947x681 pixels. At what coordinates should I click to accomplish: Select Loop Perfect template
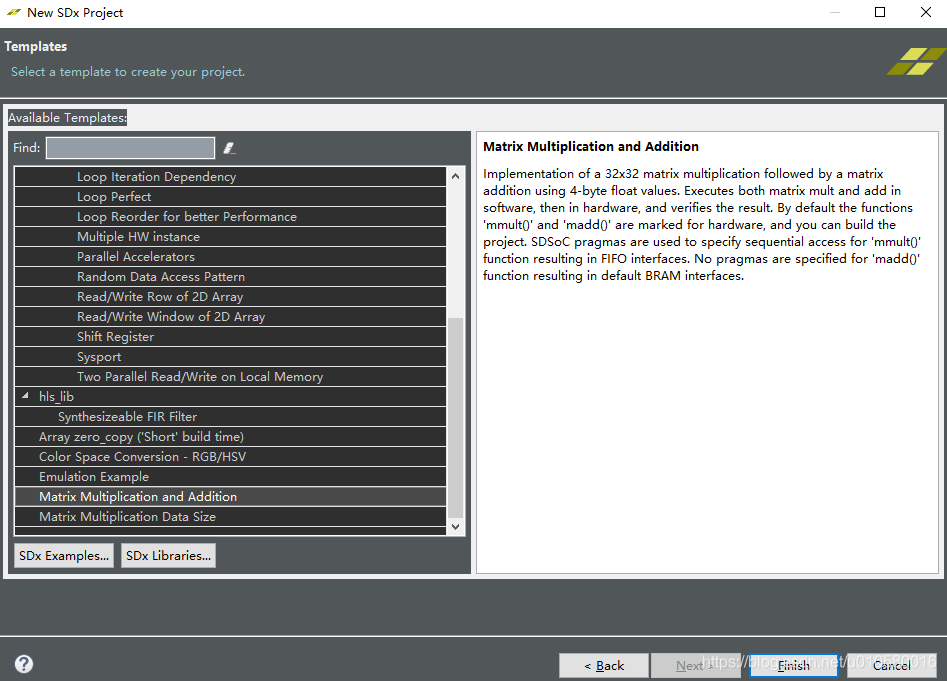230,196
